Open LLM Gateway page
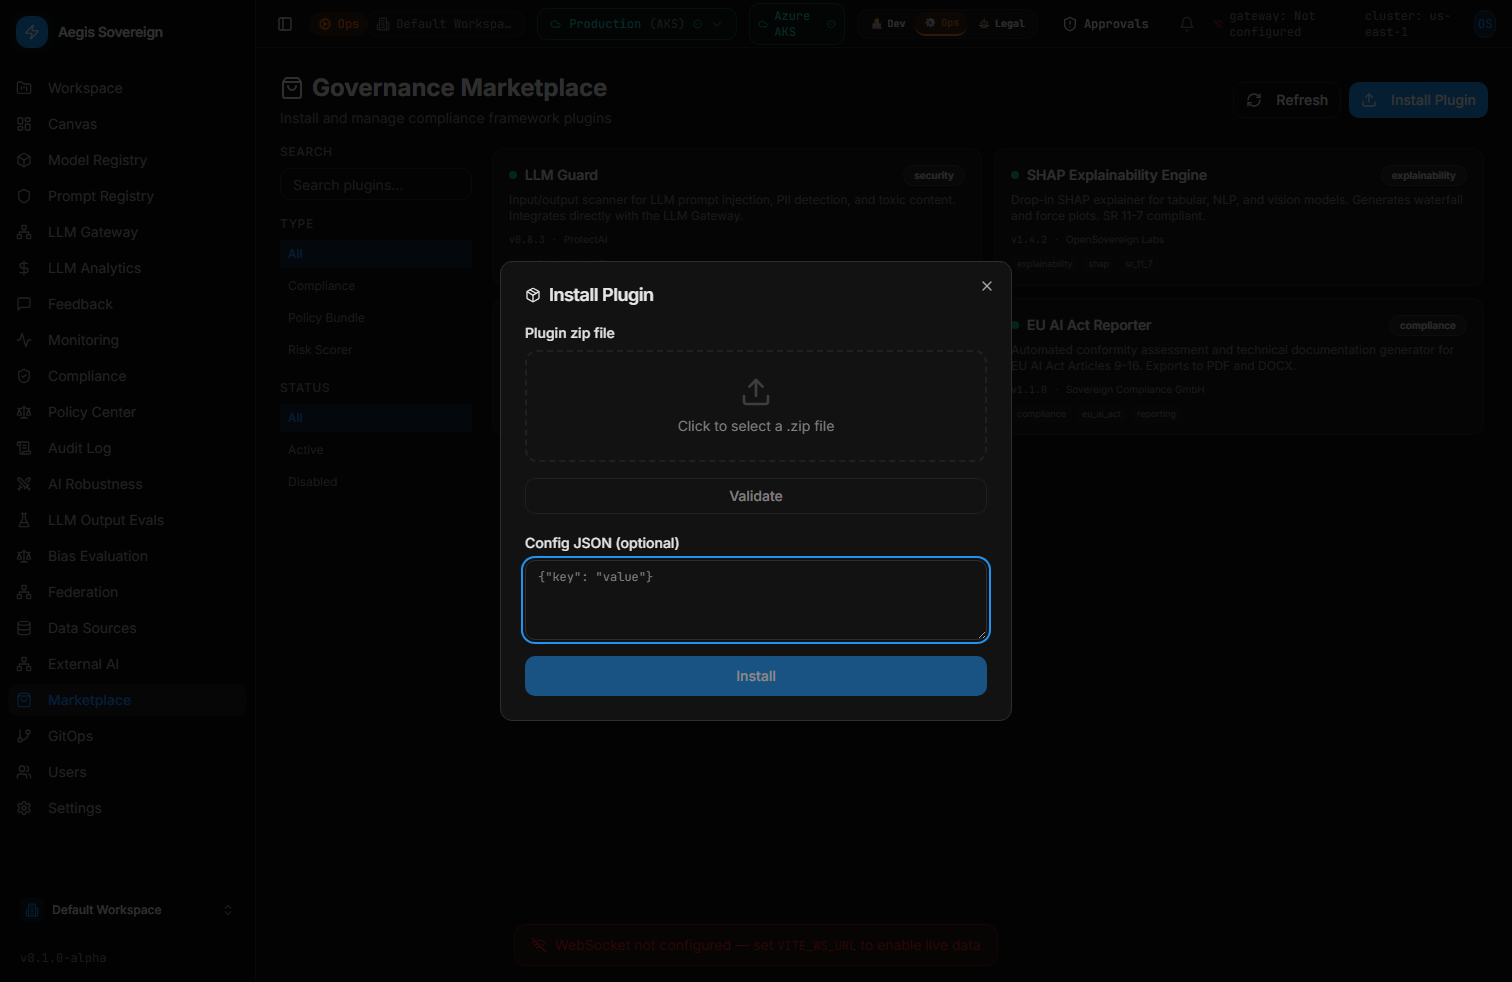 click(x=127, y=232)
